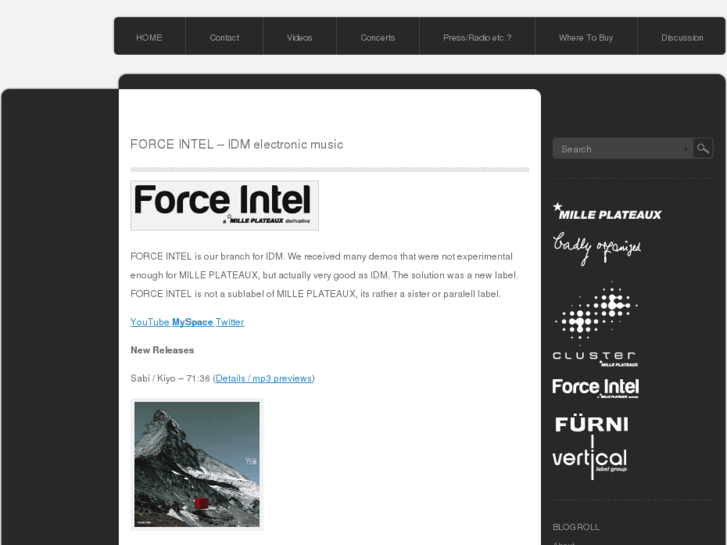Viewport: 727px width, 545px height.
Task: Follow the MySpace link
Action: tap(192, 322)
